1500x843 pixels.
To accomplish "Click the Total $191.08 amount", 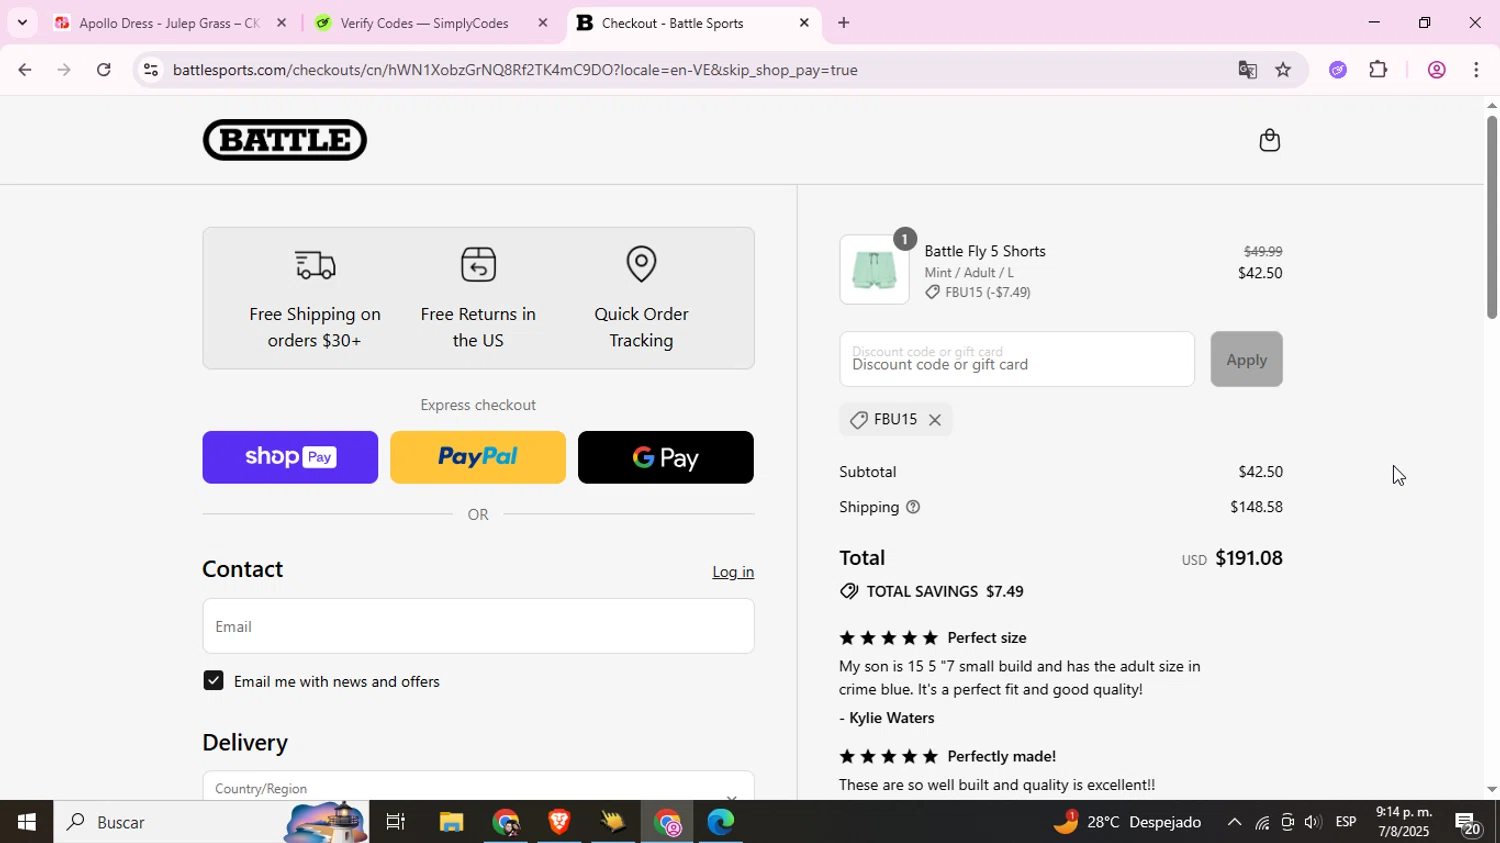I will click(1249, 558).
